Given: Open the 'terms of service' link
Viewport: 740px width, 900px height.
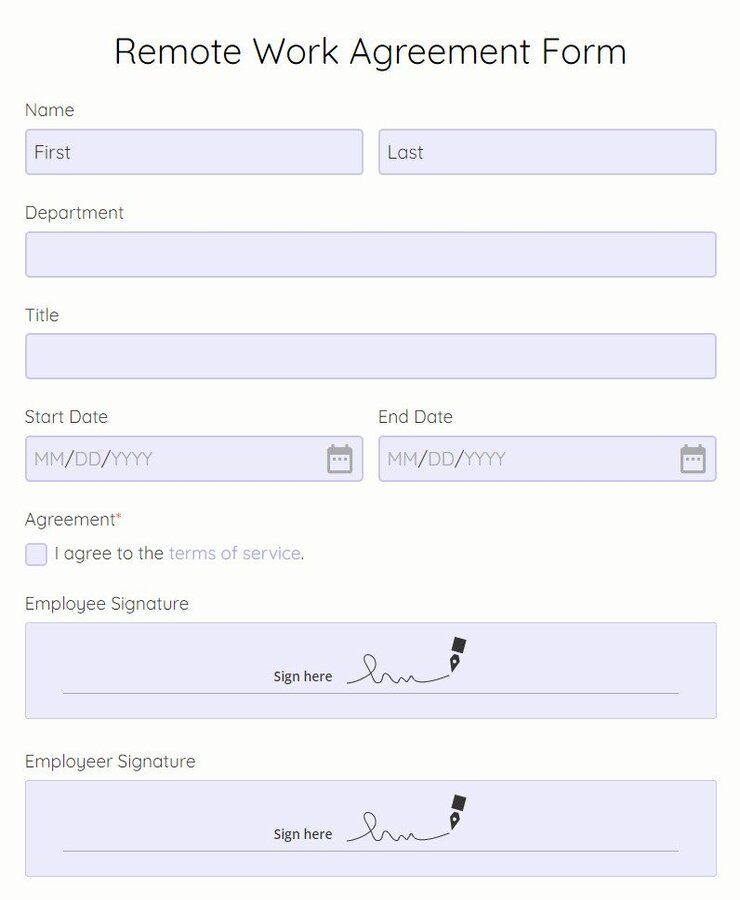Looking at the screenshot, I should click(236, 554).
